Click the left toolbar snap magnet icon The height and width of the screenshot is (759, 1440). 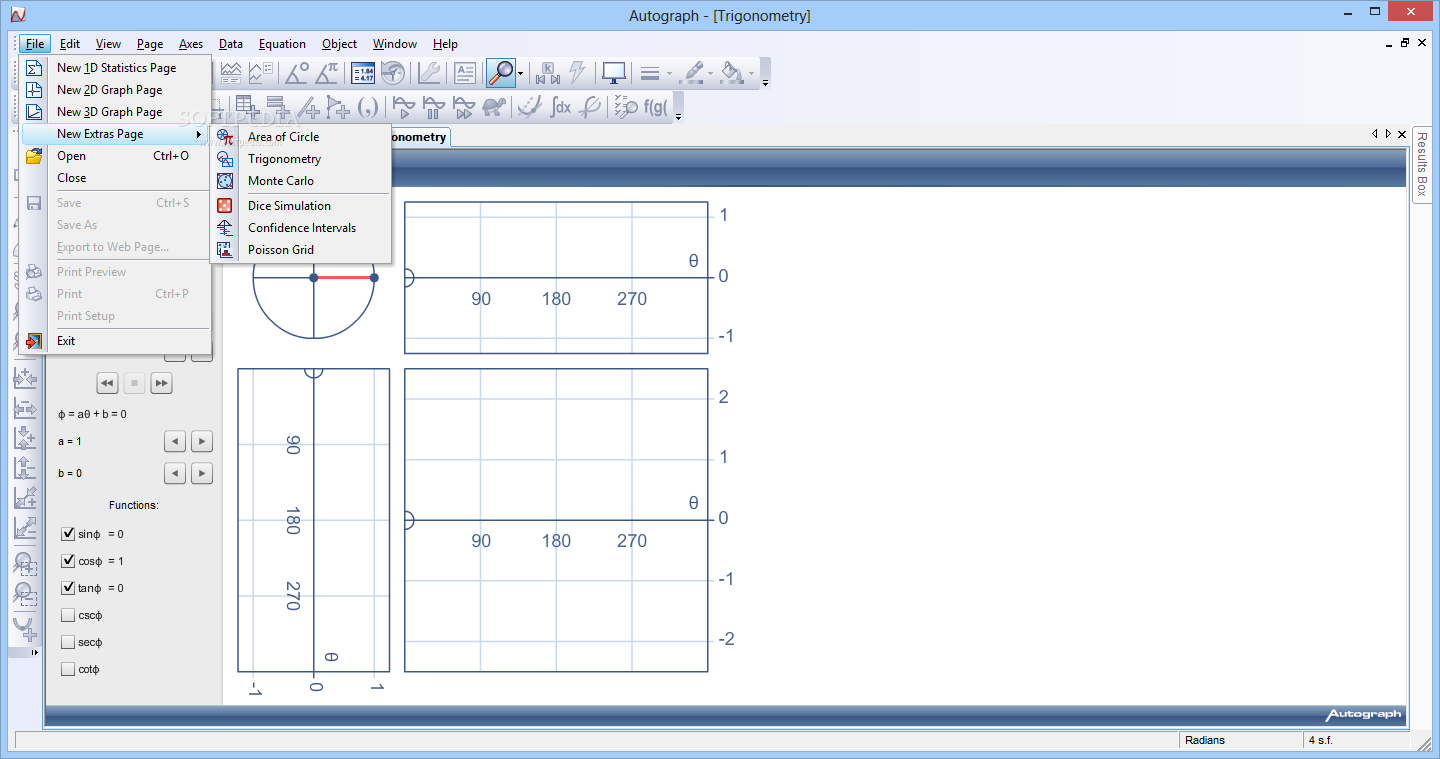[x=25, y=628]
